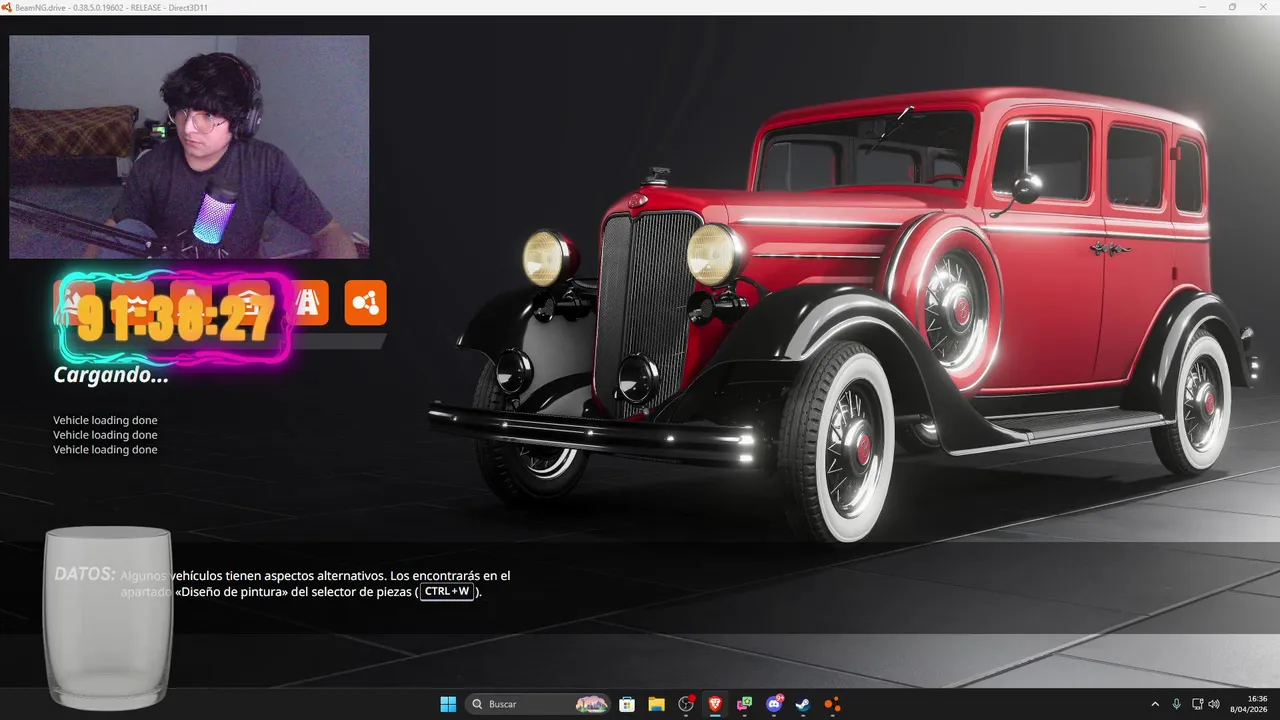
Task: Click the 91:38:27 neon countdown timer
Action: coord(176,319)
